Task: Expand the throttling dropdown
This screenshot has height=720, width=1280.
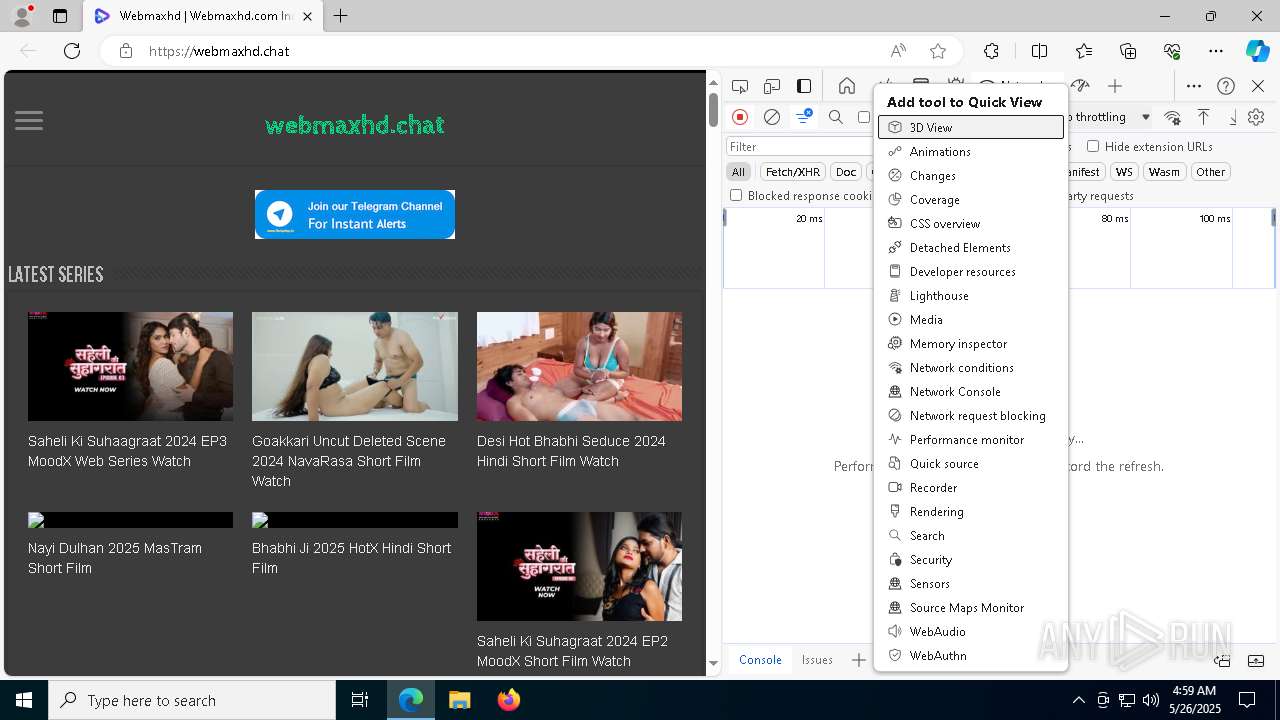Action: [x=1146, y=117]
